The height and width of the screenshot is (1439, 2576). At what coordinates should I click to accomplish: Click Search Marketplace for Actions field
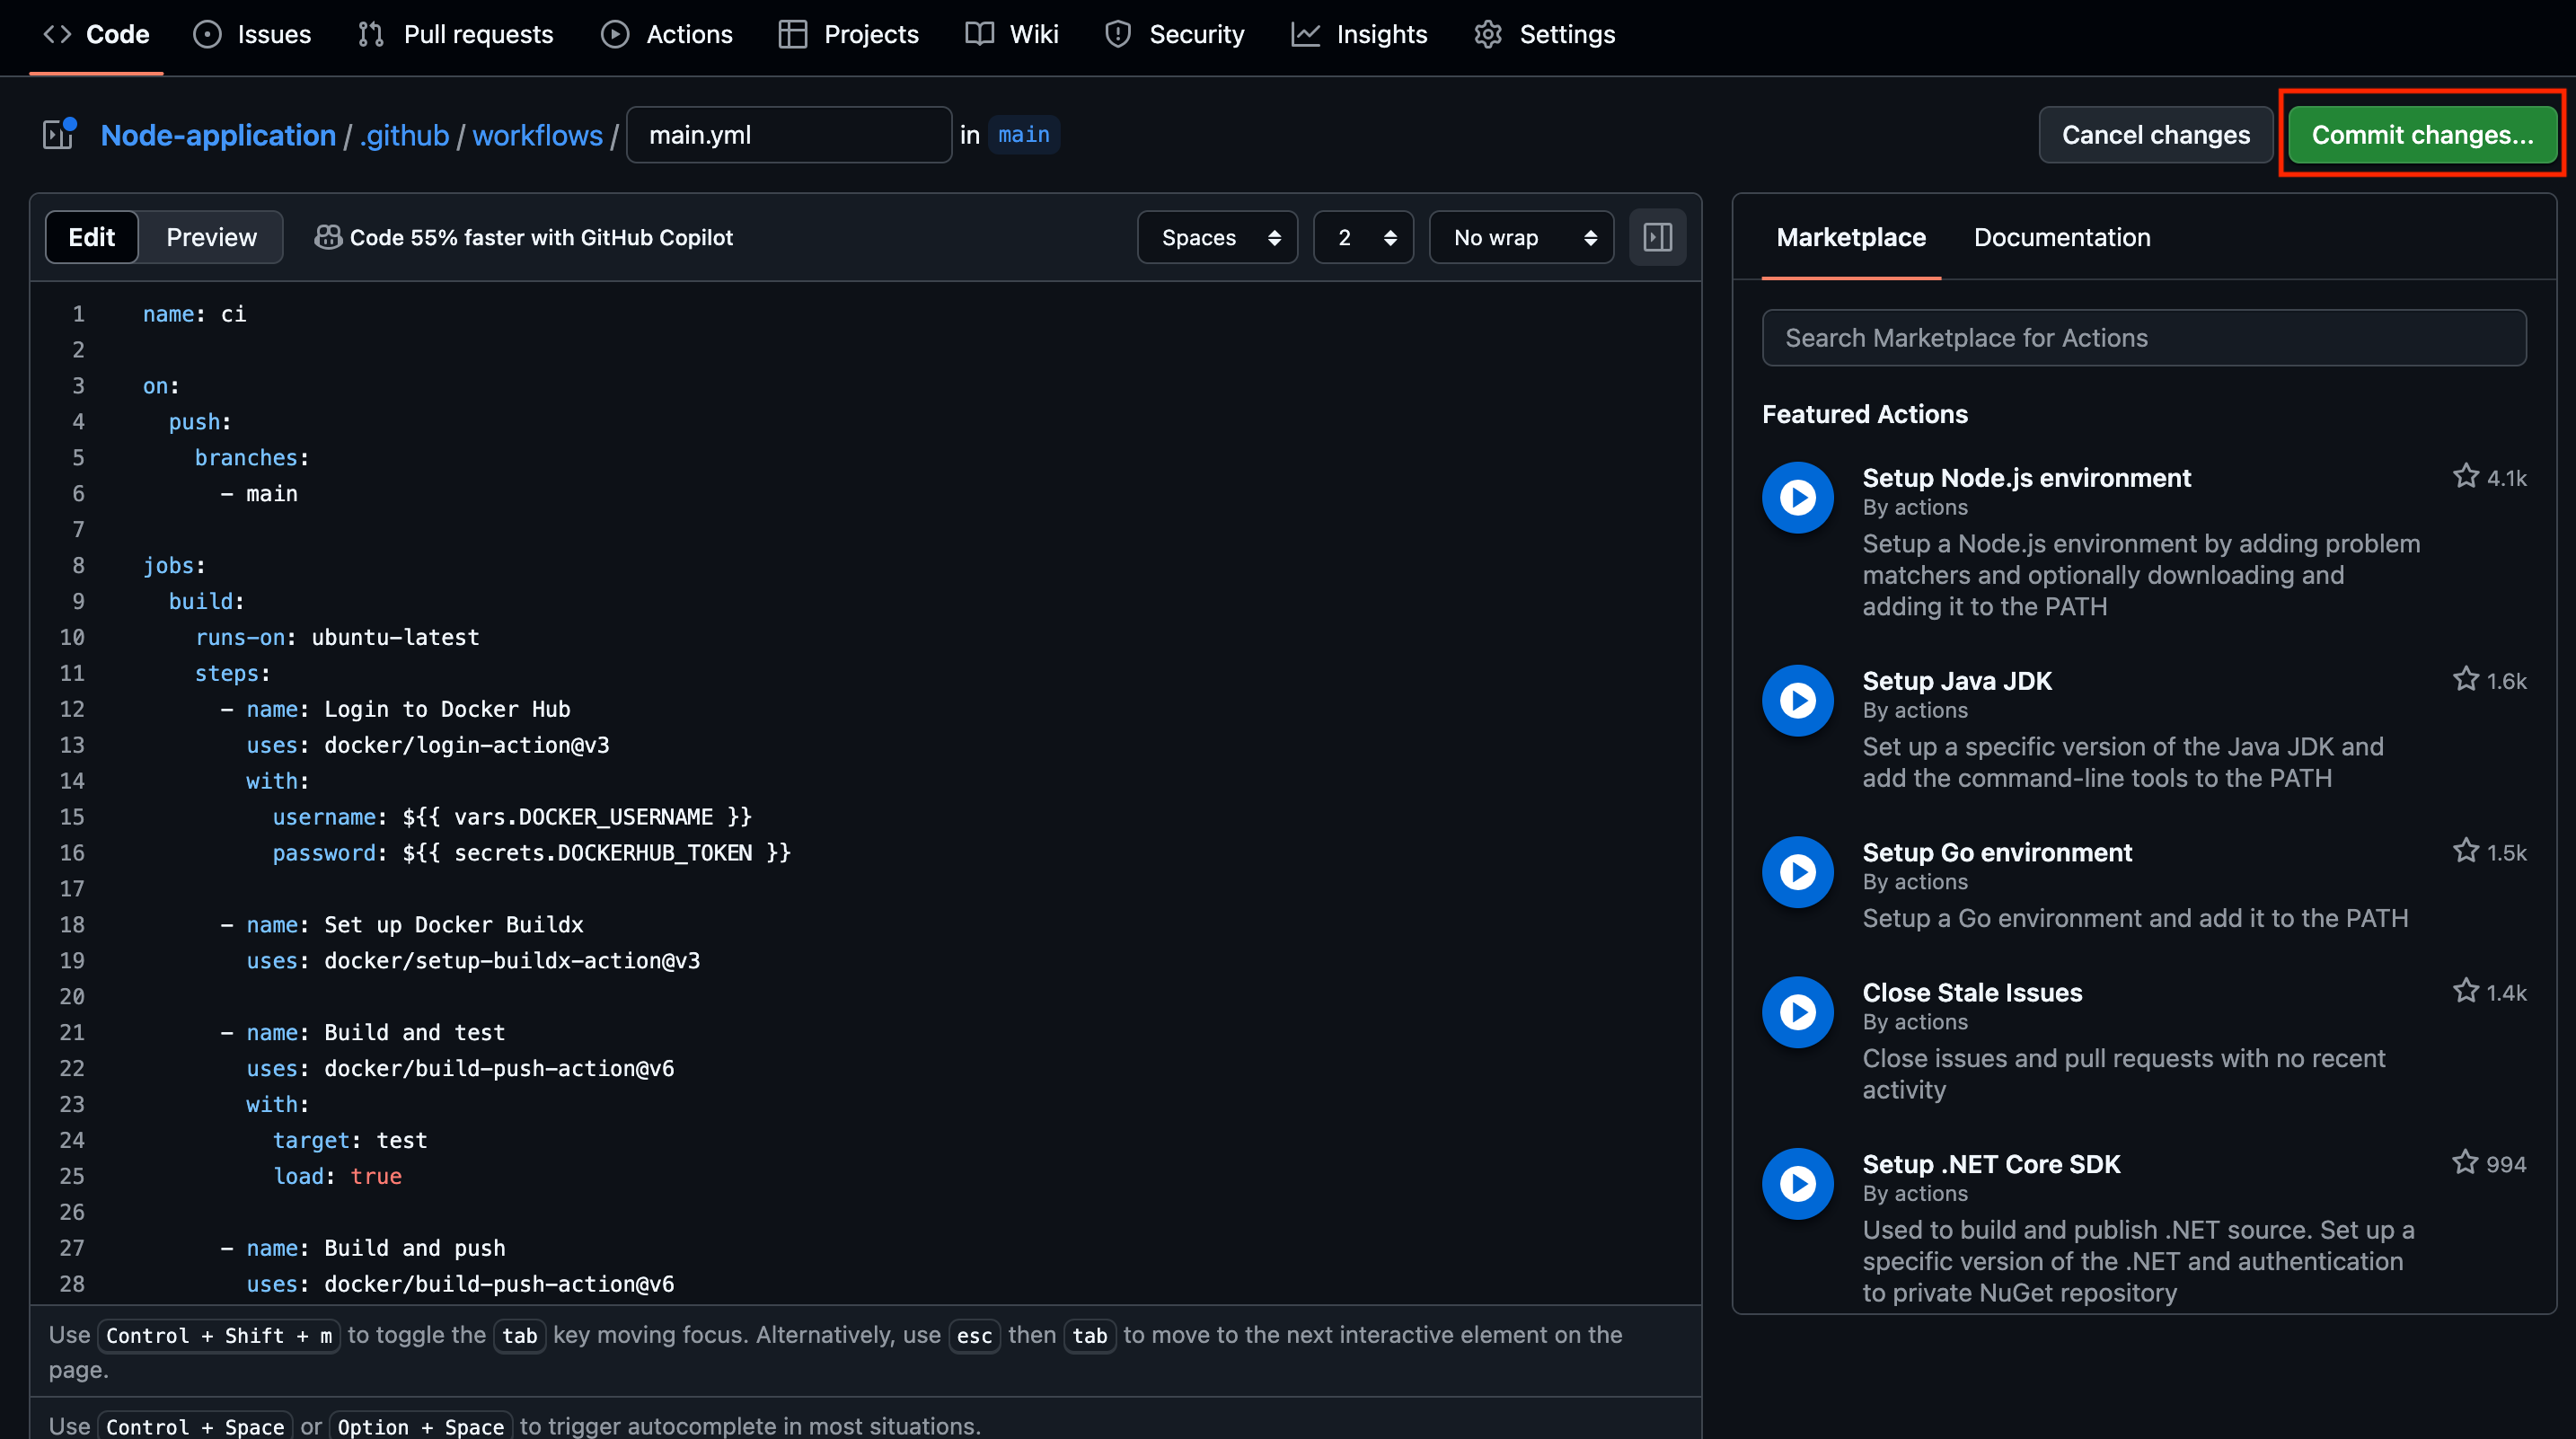2143,338
